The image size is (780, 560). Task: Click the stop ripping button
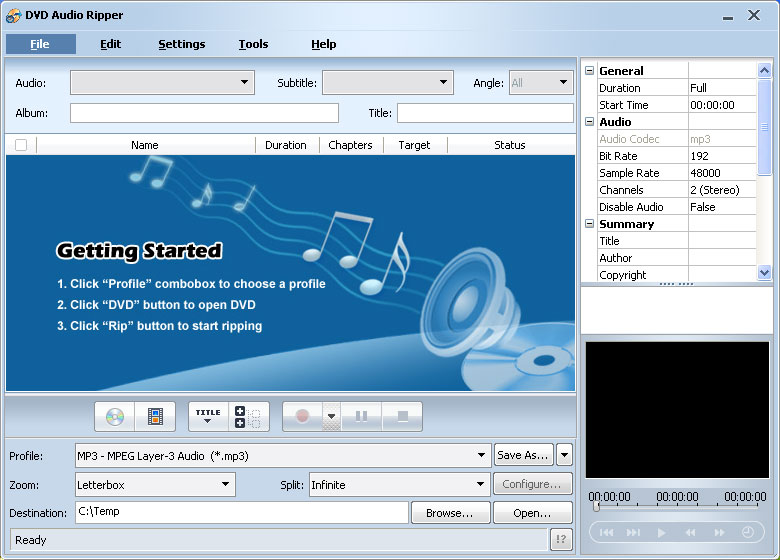402,416
